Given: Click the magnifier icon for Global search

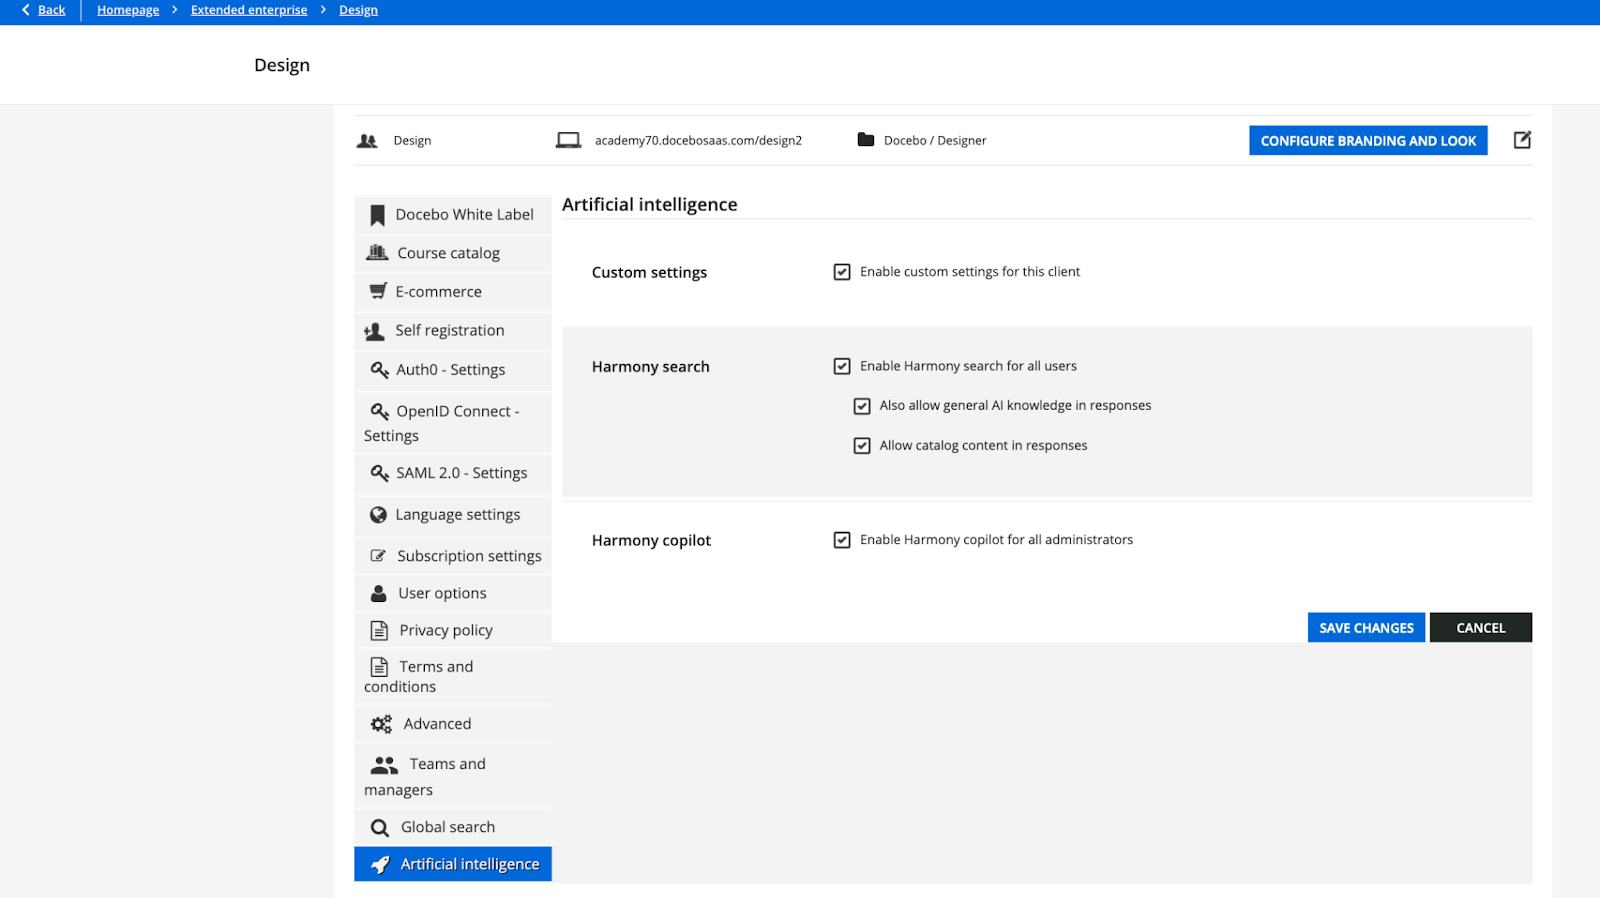Looking at the screenshot, I should click(380, 828).
